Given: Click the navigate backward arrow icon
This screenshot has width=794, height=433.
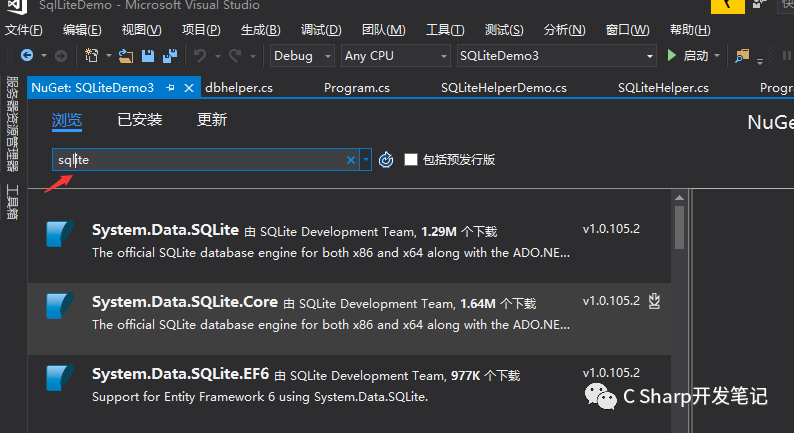Looking at the screenshot, I should [x=26, y=56].
